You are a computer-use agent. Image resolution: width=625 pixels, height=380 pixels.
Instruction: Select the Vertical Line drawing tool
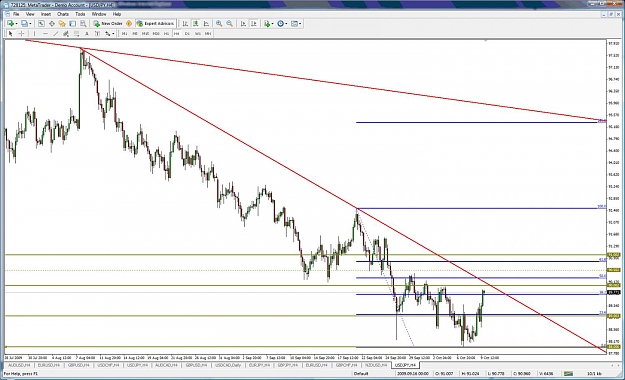35,33
